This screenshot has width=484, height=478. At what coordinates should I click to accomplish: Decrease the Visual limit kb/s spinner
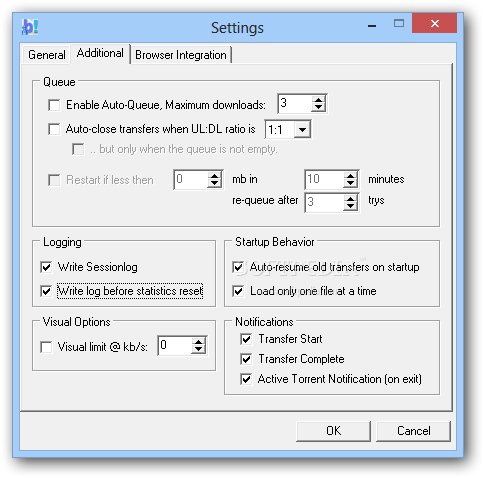click(x=199, y=349)
